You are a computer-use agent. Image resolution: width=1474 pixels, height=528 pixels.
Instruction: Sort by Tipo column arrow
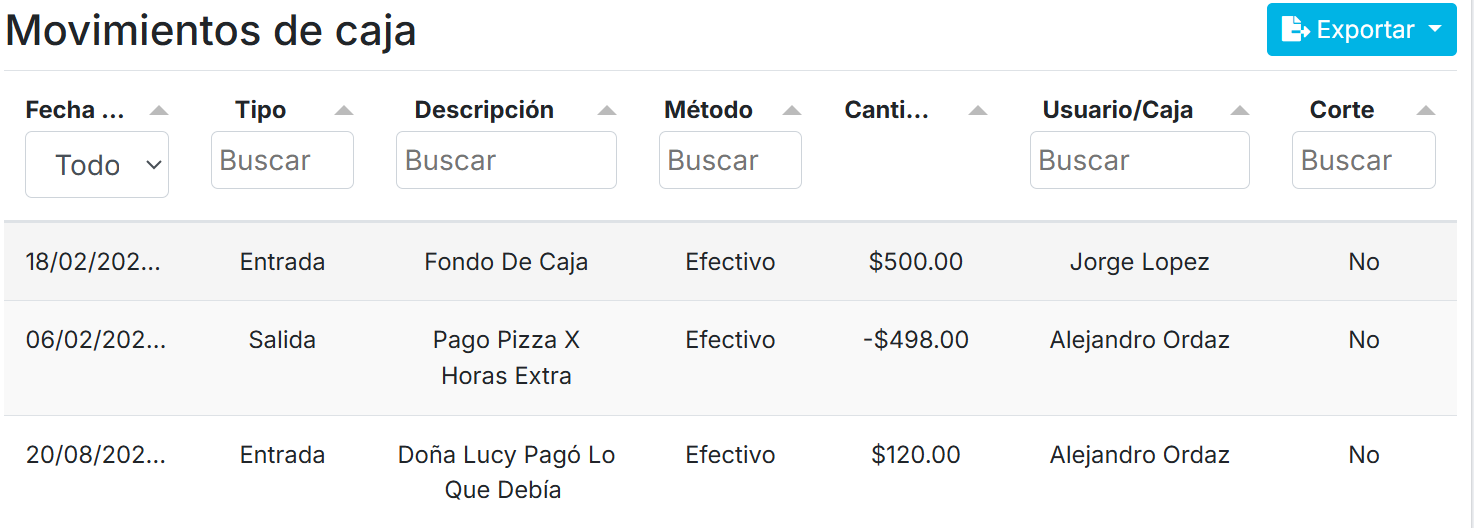[344, 111]
